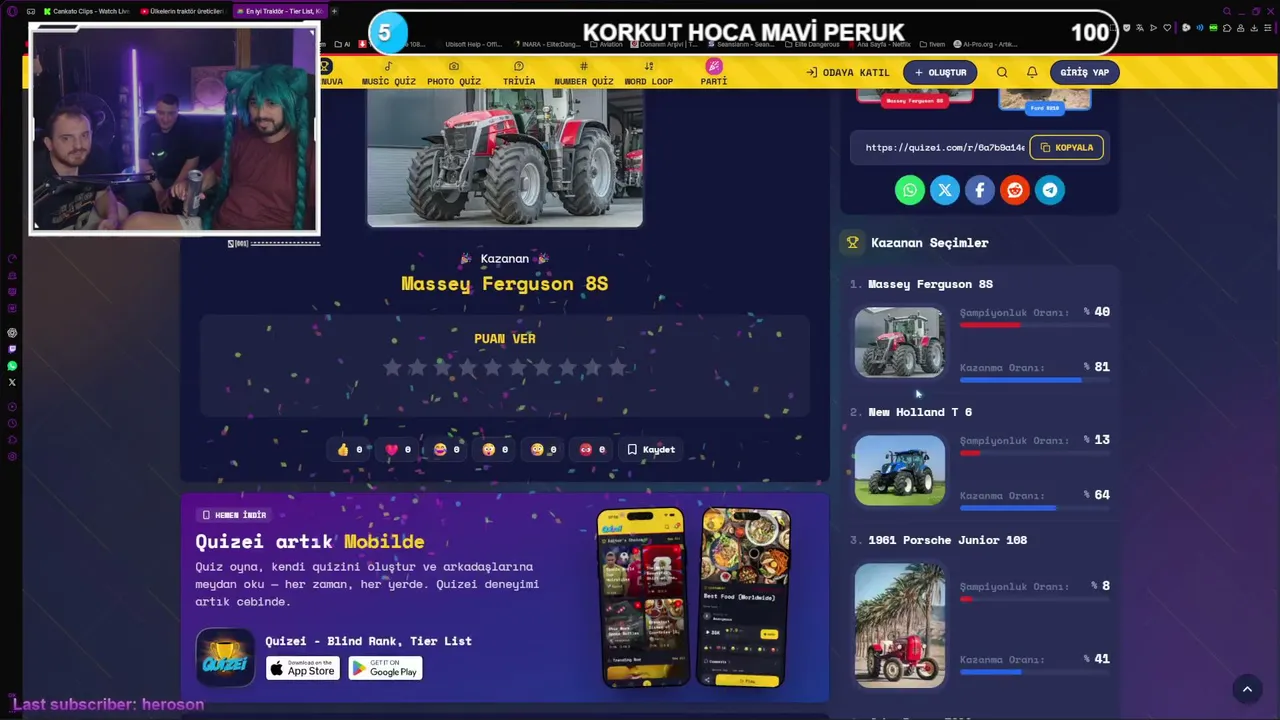
Task: Share the quiz on X
Action: tap(945, 190)
